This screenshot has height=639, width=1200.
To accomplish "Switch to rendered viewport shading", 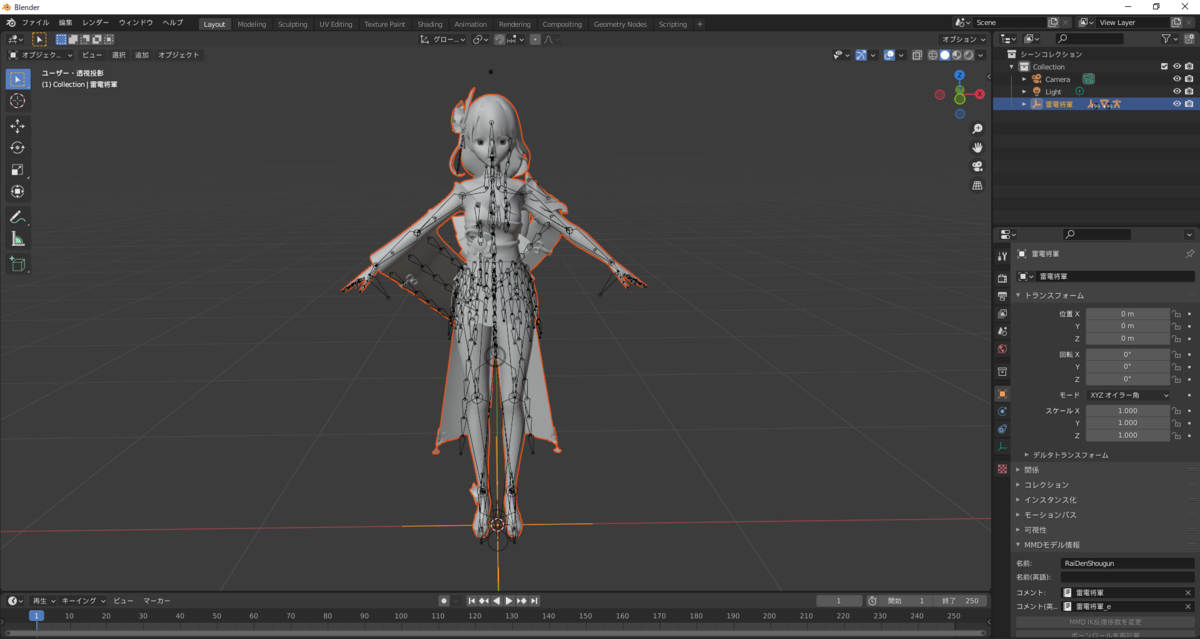I will 968,55.
